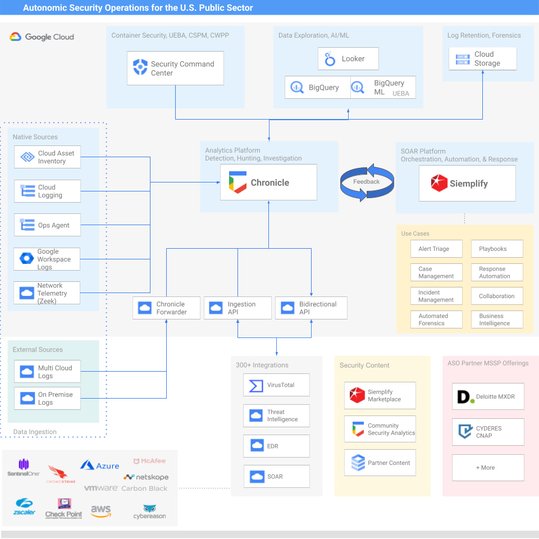
Task: Click the Threat Intelligence cloud icon
Action: (256, 416)
